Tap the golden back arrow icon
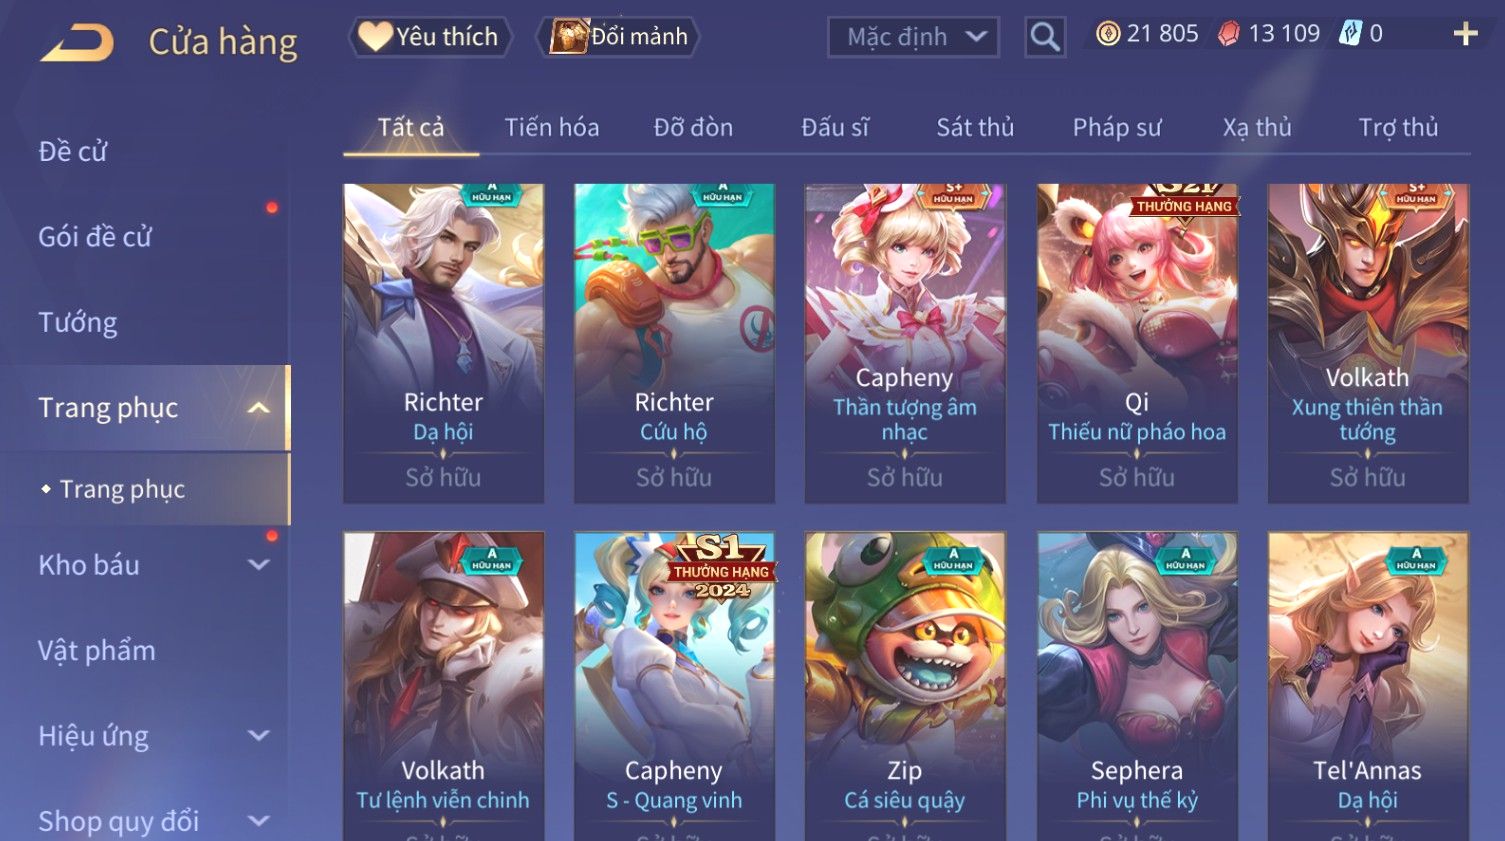Screen dimensions: 1505x841 pyautogui.click(x=78, y=42)
